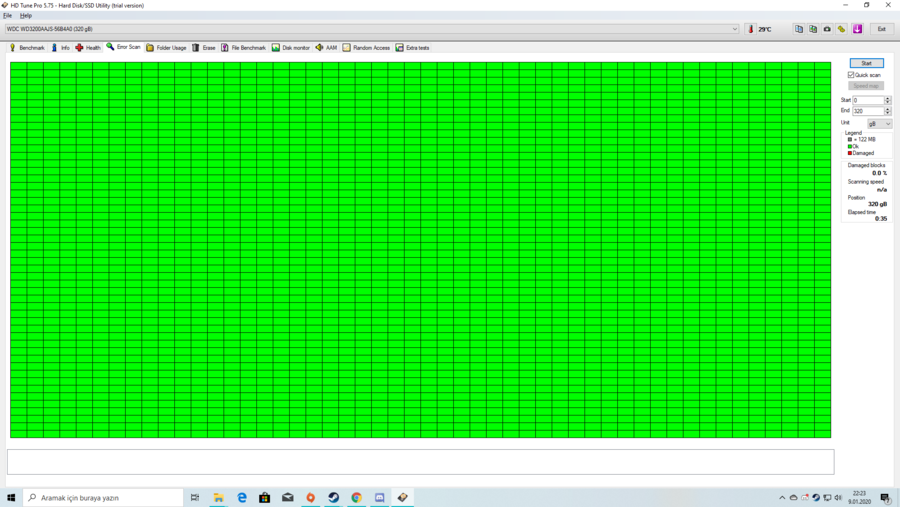Switch to Extra tests tab
900x507 pixels.
(413, 48)
